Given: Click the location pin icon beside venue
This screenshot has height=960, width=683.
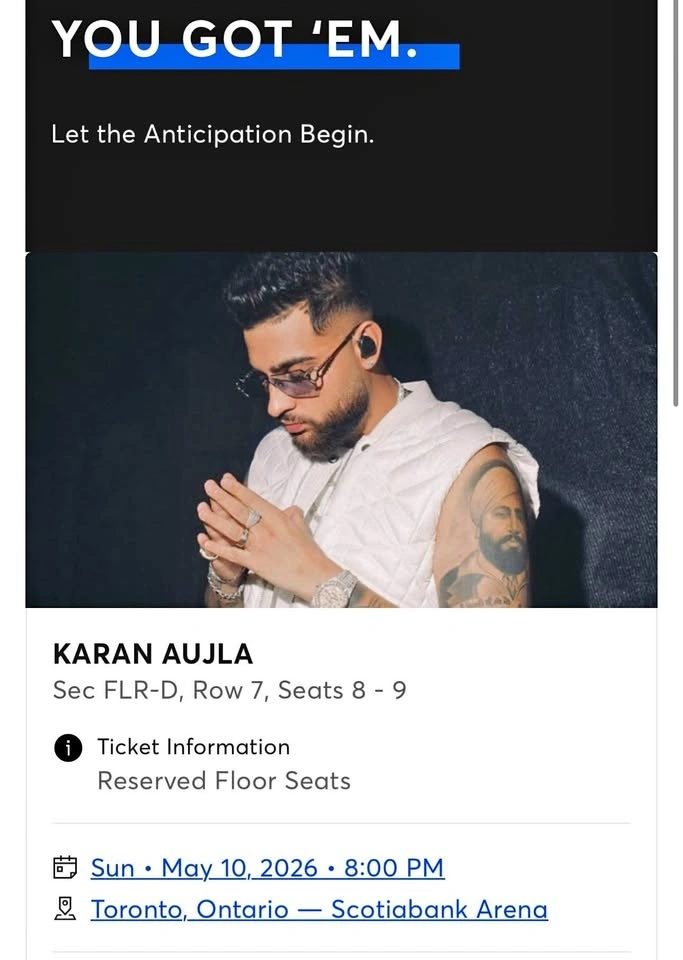Looking at the screenshot, I should [65, 909].
